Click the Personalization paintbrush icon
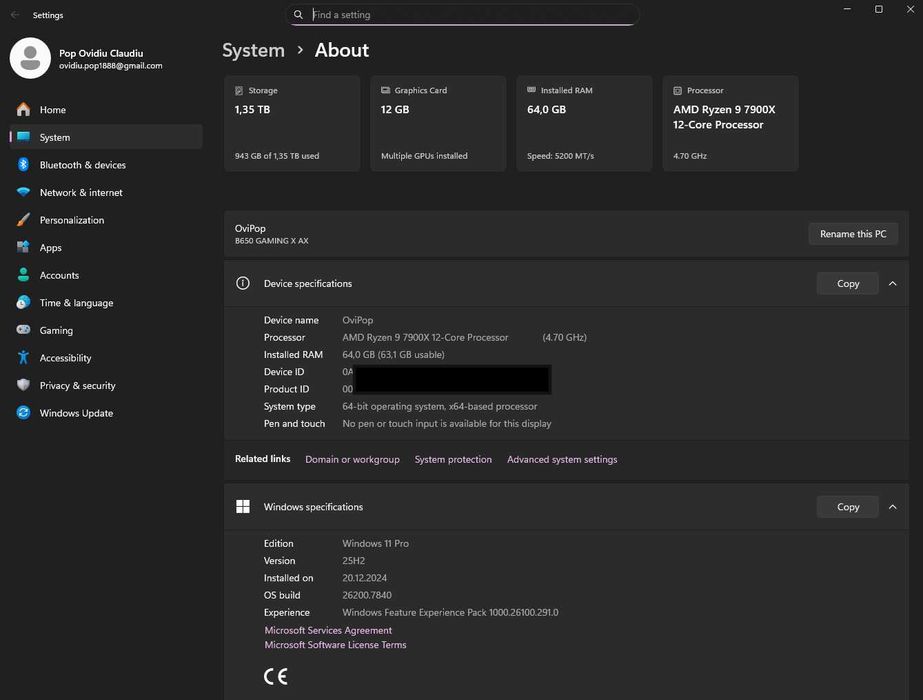Image resolution: width=923 pixels, height=700 pixels. pyautogui.click(x=24, y=220)
